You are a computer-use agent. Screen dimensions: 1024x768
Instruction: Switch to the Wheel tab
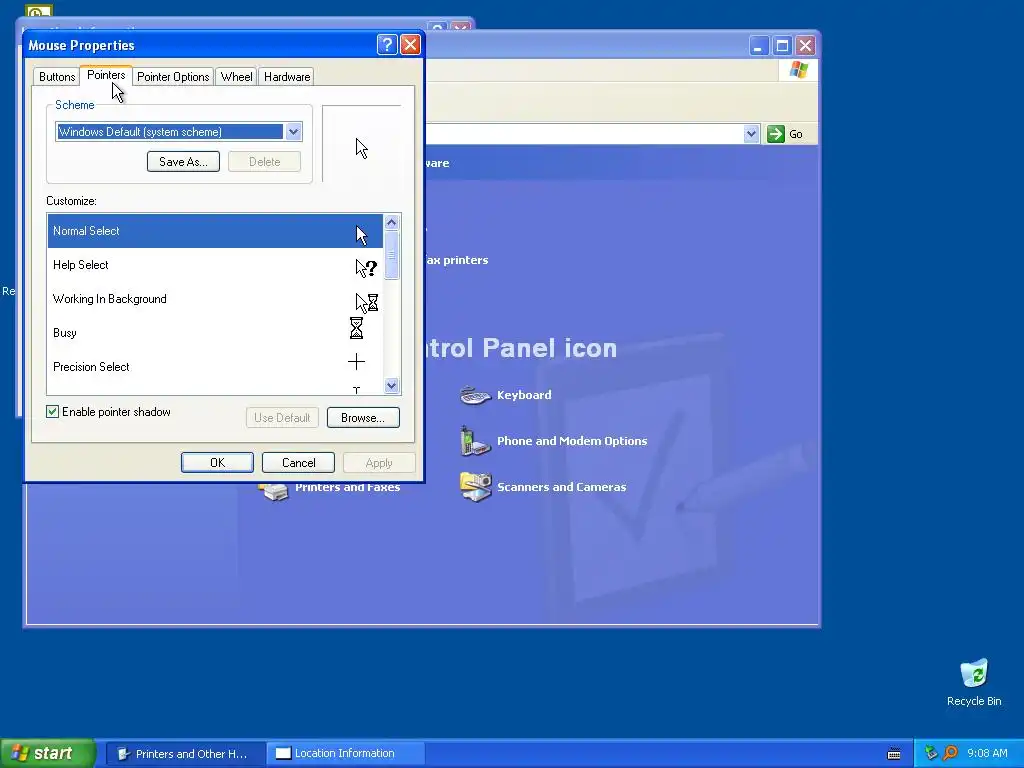pyautogui.click(x=236, y=76)
